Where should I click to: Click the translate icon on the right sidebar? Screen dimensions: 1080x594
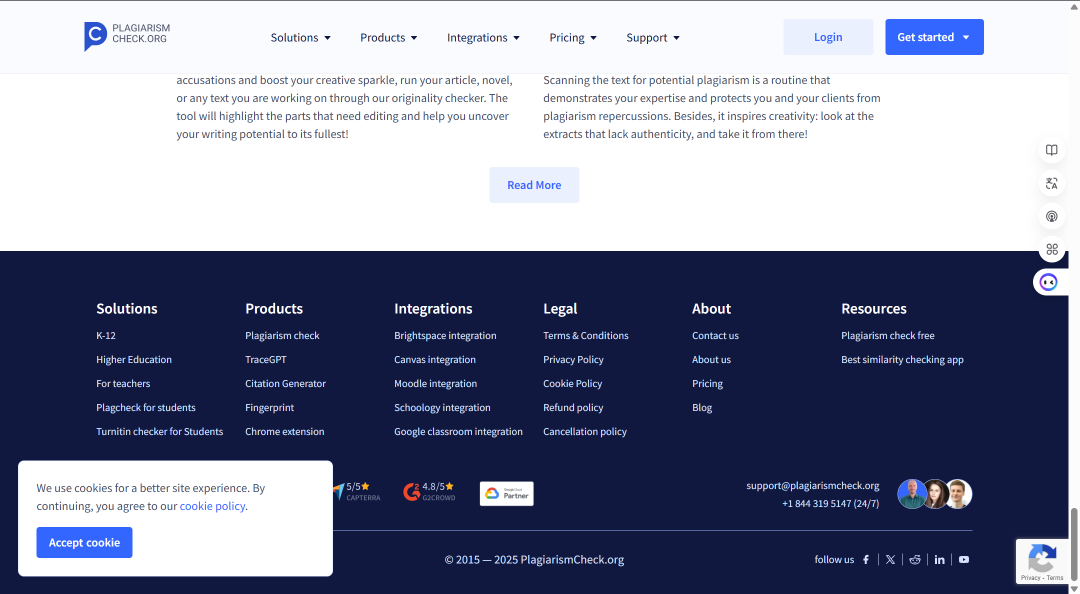[1051, 183]
